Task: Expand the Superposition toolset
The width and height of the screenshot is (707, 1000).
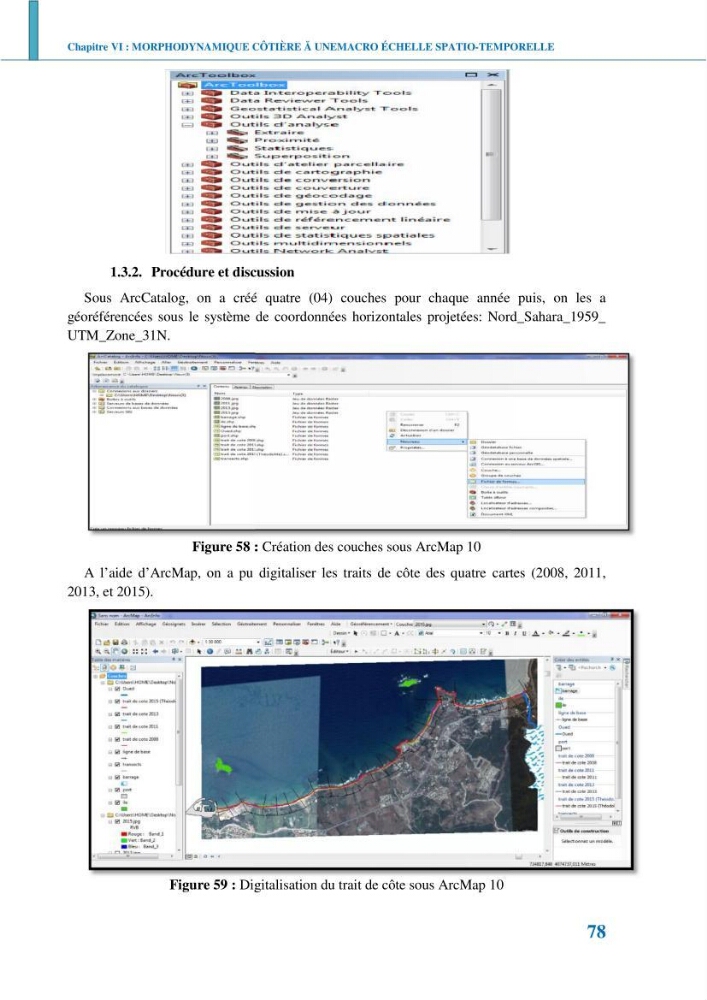Action: 212,156
